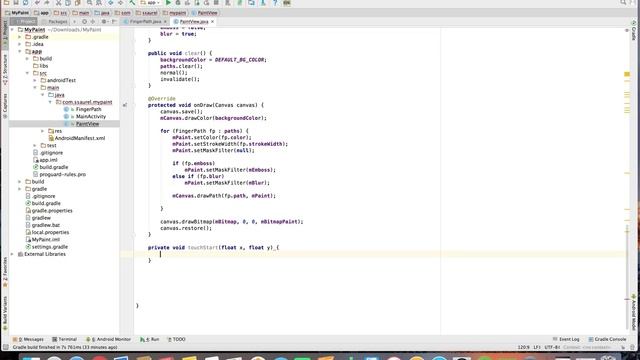Click the green Run app button
Viewport: 640px width, 360px height.
click(x=168, y=2)
